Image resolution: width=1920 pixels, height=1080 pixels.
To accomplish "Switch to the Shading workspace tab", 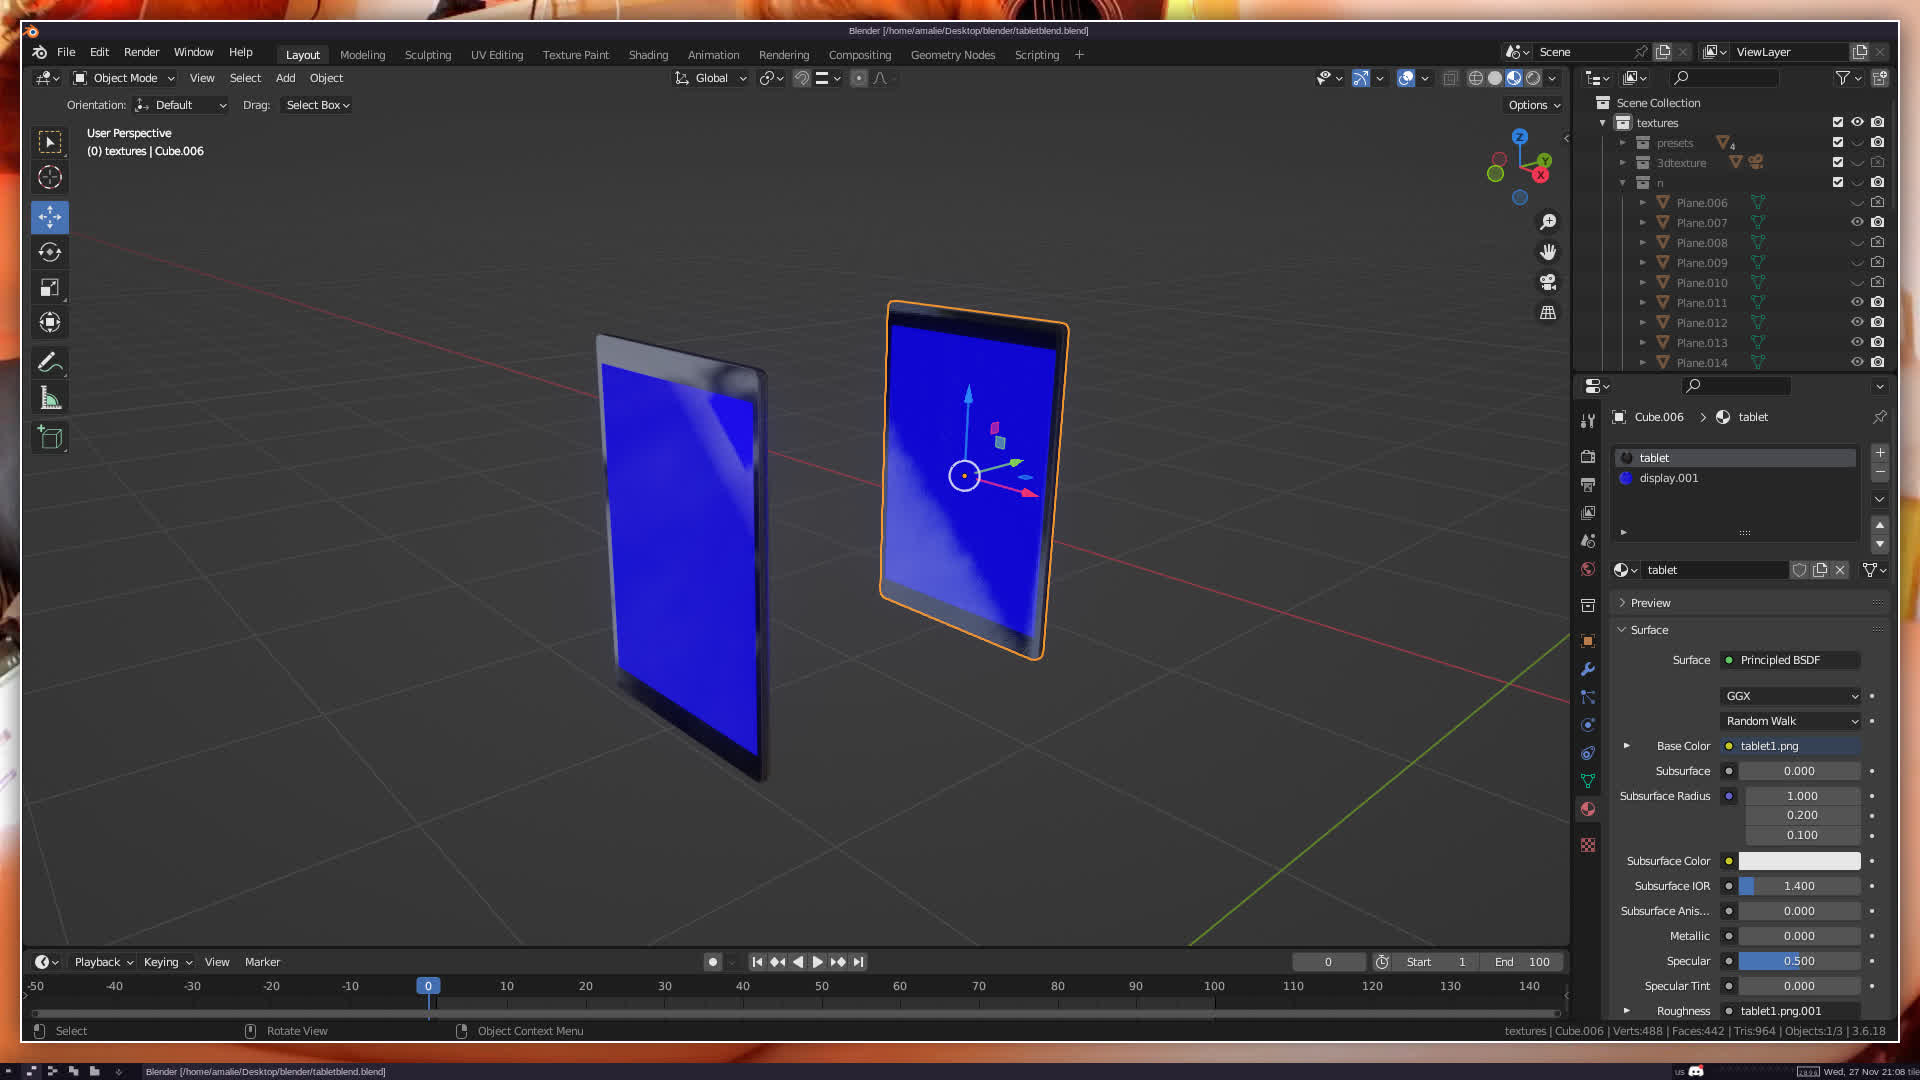I will pos(648,55).
